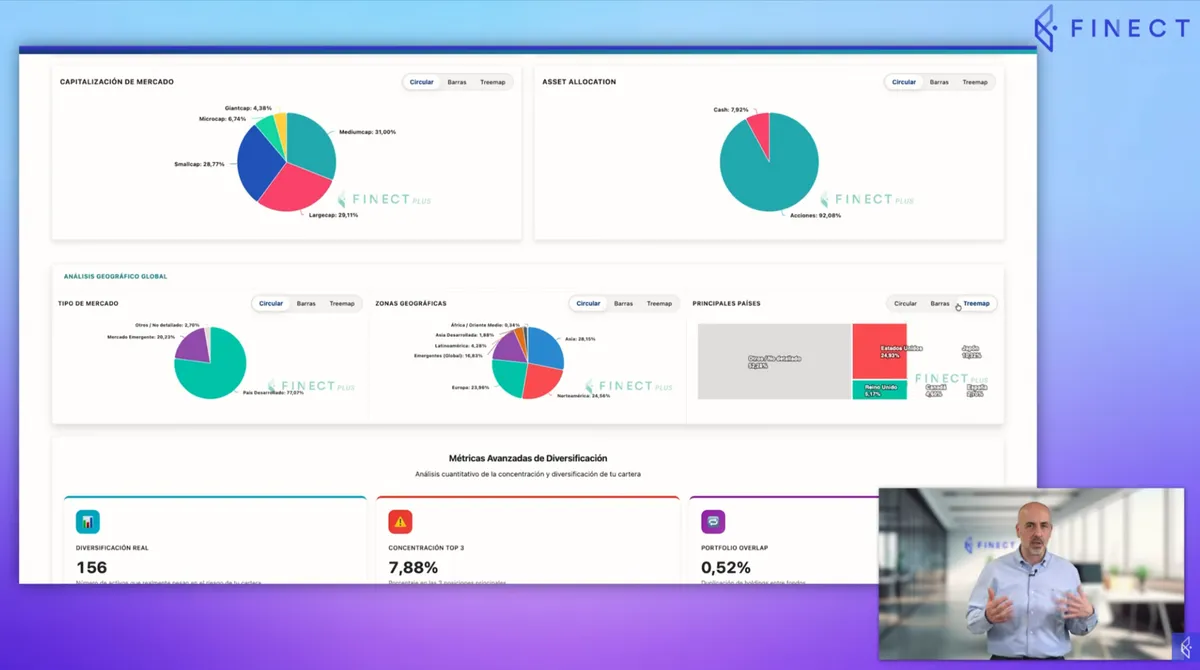Show Tipo de Mercado as Barras

[306, 303]
